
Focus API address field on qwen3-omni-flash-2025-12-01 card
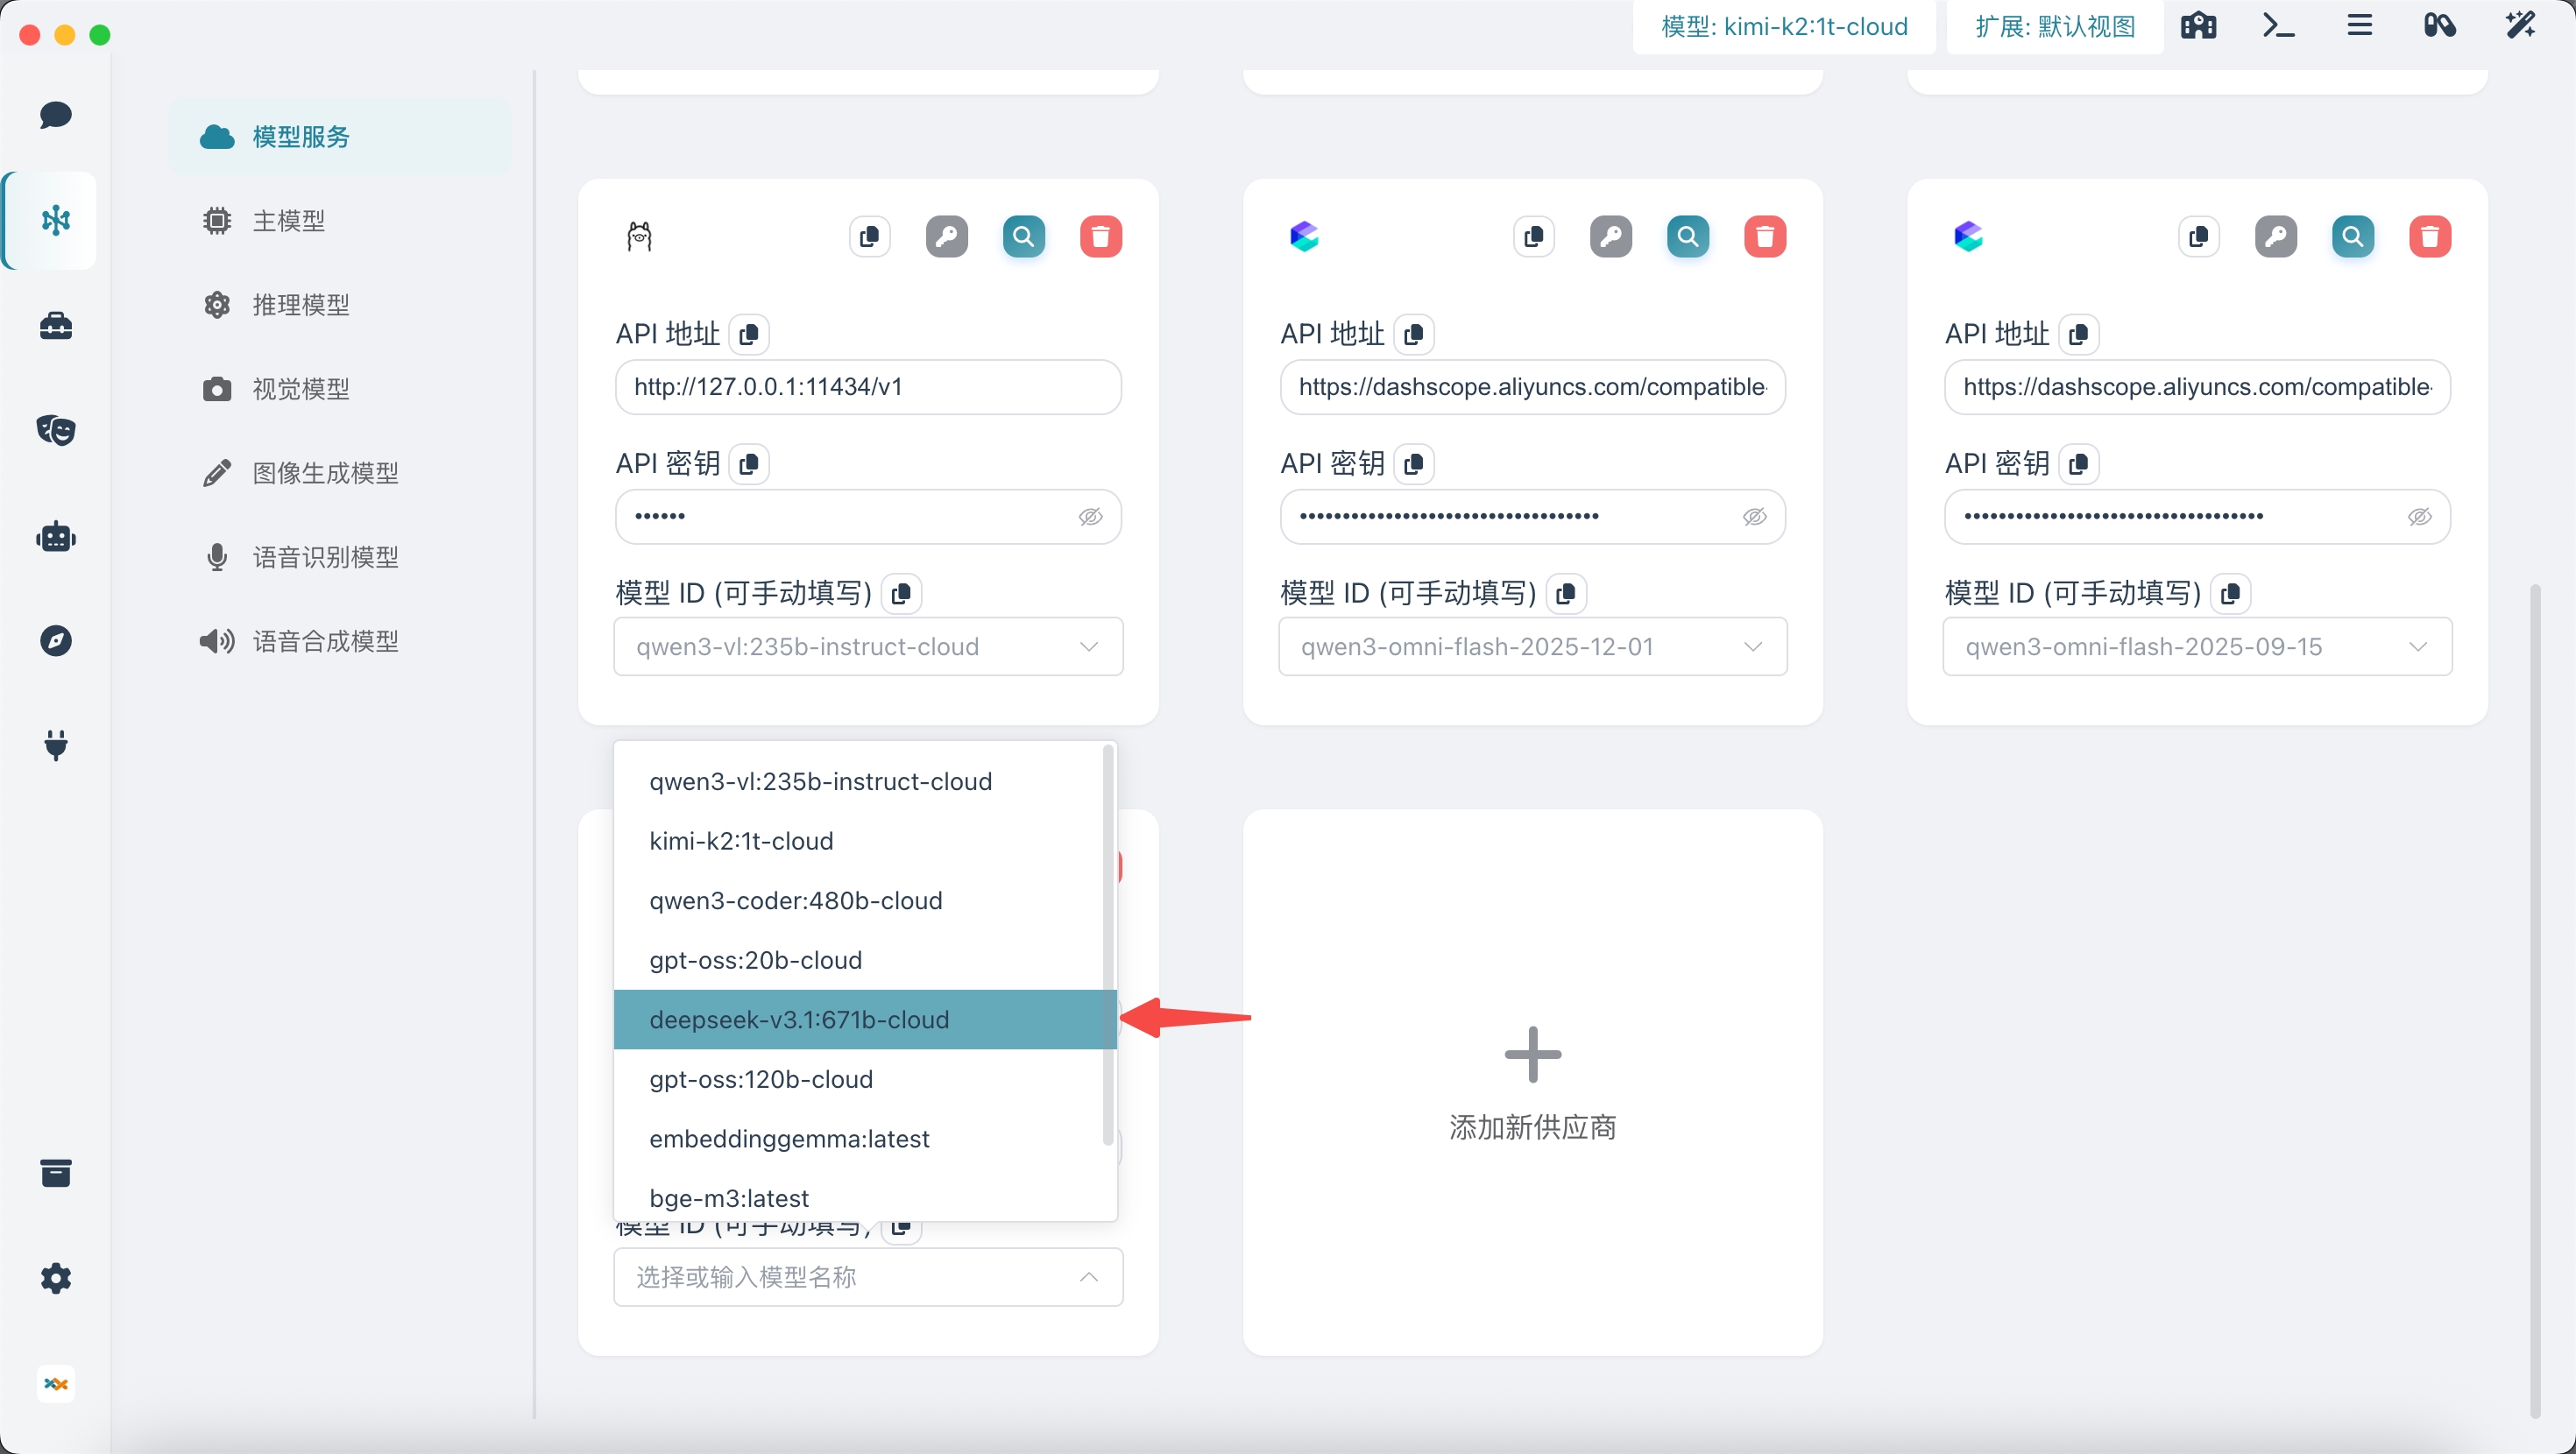click(1533, 387)
